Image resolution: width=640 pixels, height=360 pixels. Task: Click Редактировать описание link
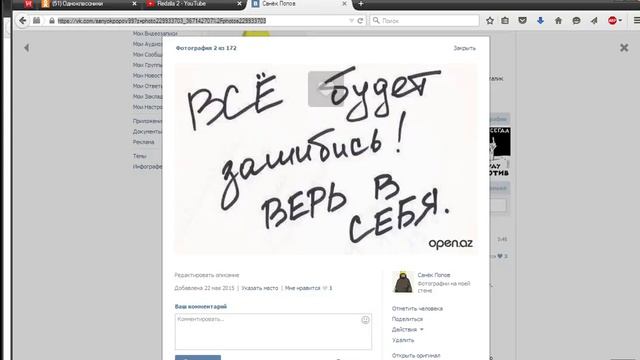tap(207, 275)
